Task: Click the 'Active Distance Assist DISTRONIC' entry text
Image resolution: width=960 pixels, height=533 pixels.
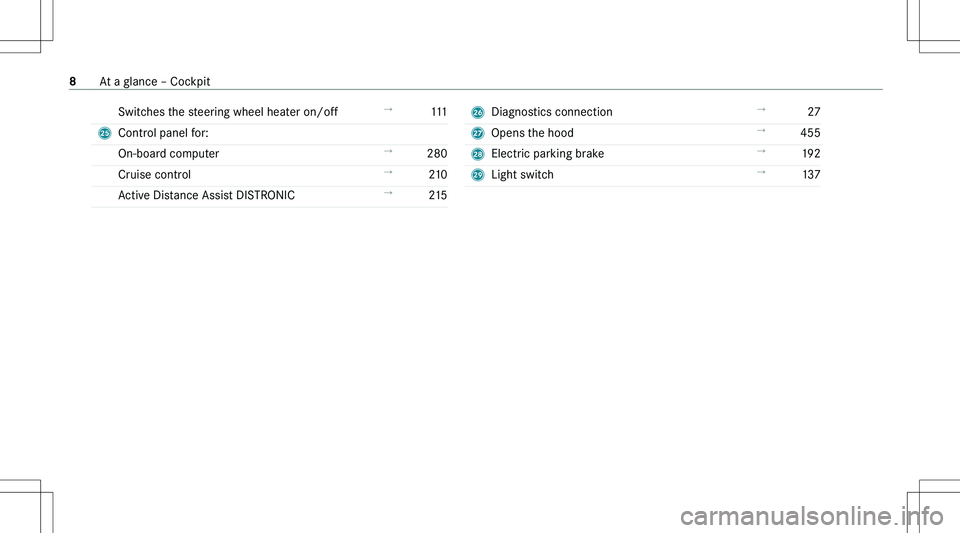Action: tap(206, 196)
